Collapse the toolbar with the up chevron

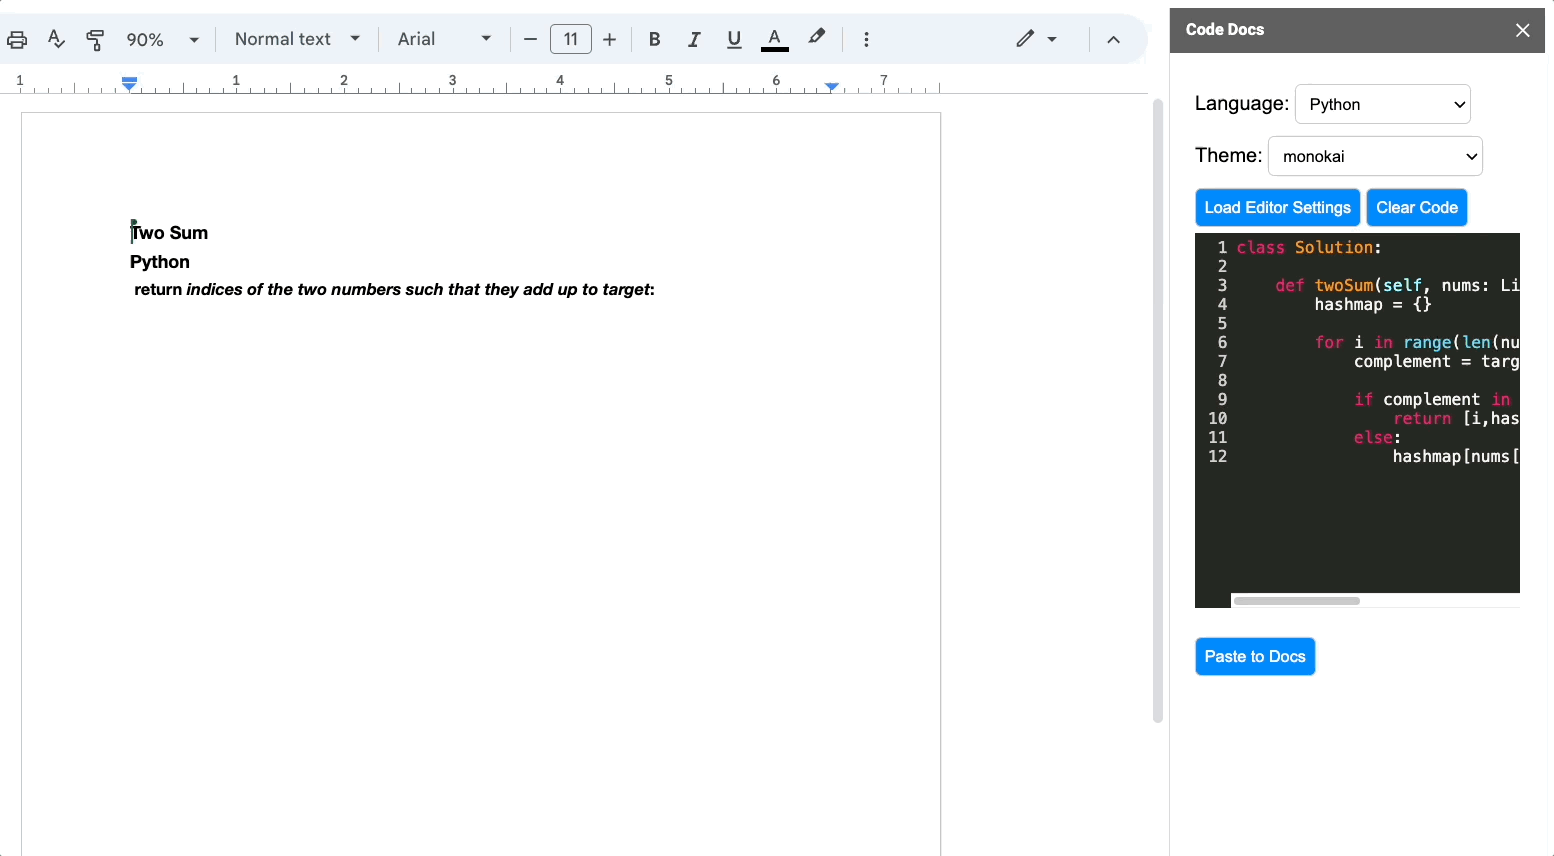pos(1113,40)
